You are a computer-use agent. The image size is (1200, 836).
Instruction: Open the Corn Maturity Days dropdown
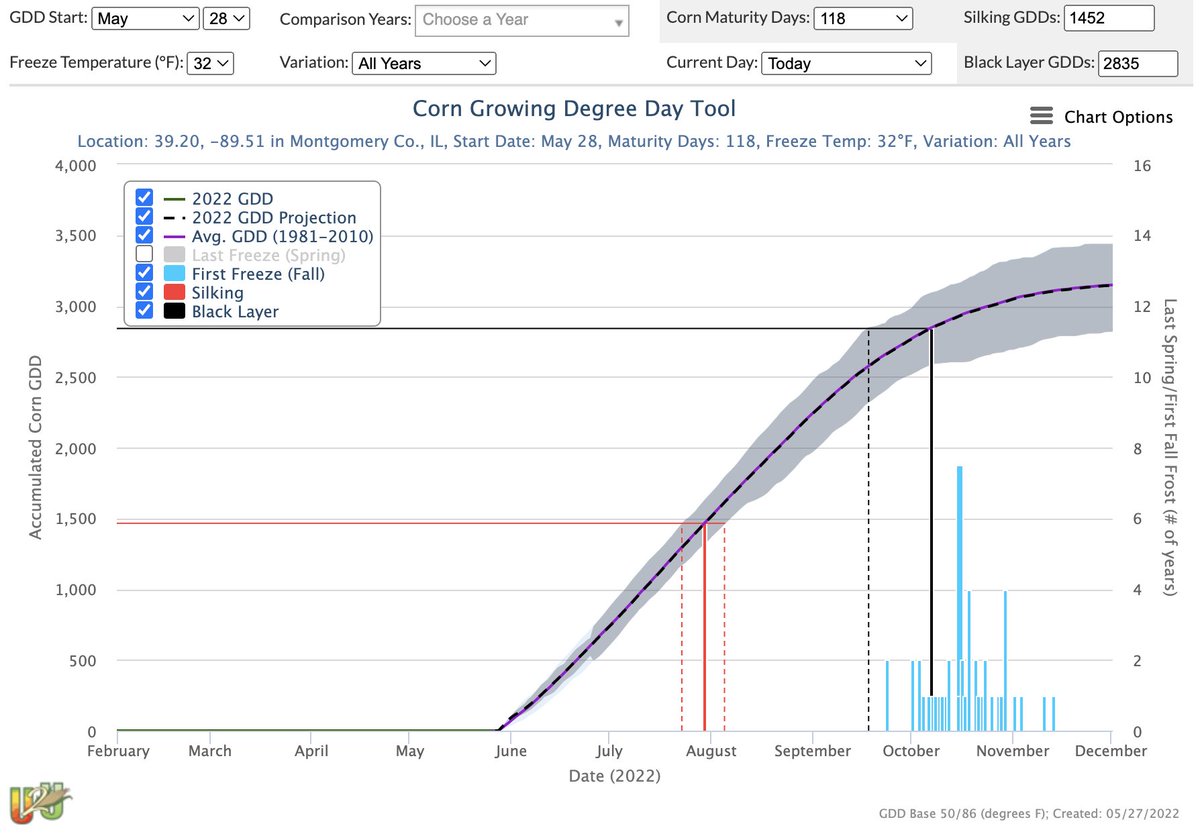point(863,18)
